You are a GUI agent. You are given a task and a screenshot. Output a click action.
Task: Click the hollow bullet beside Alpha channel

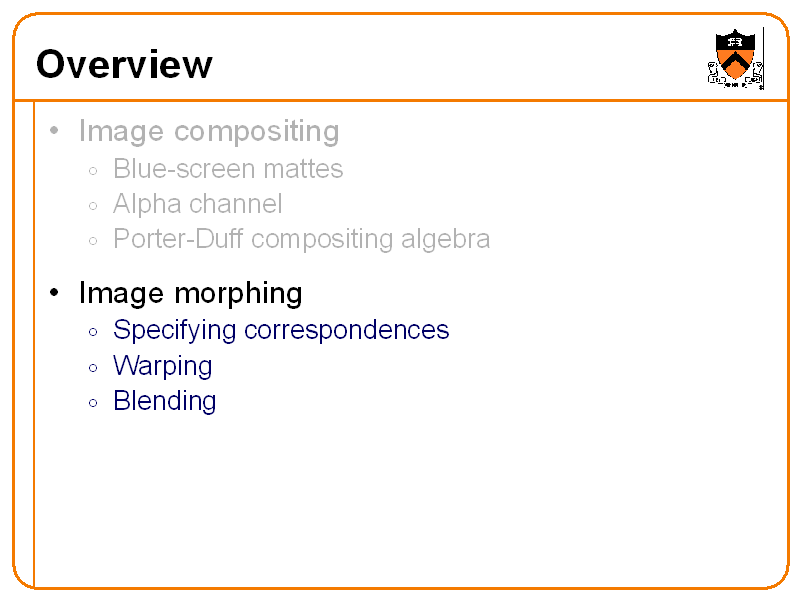pos(92,206)
